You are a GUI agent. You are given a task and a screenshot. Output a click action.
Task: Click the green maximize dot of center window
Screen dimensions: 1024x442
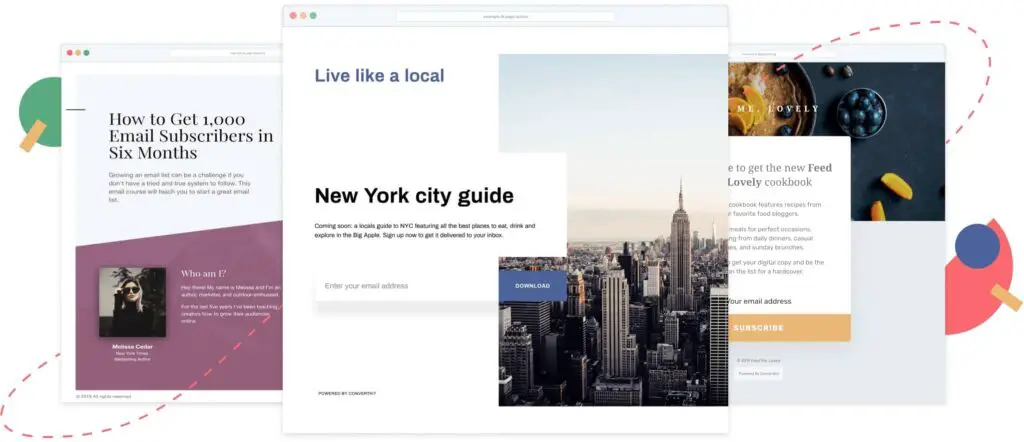coord(313,16)
